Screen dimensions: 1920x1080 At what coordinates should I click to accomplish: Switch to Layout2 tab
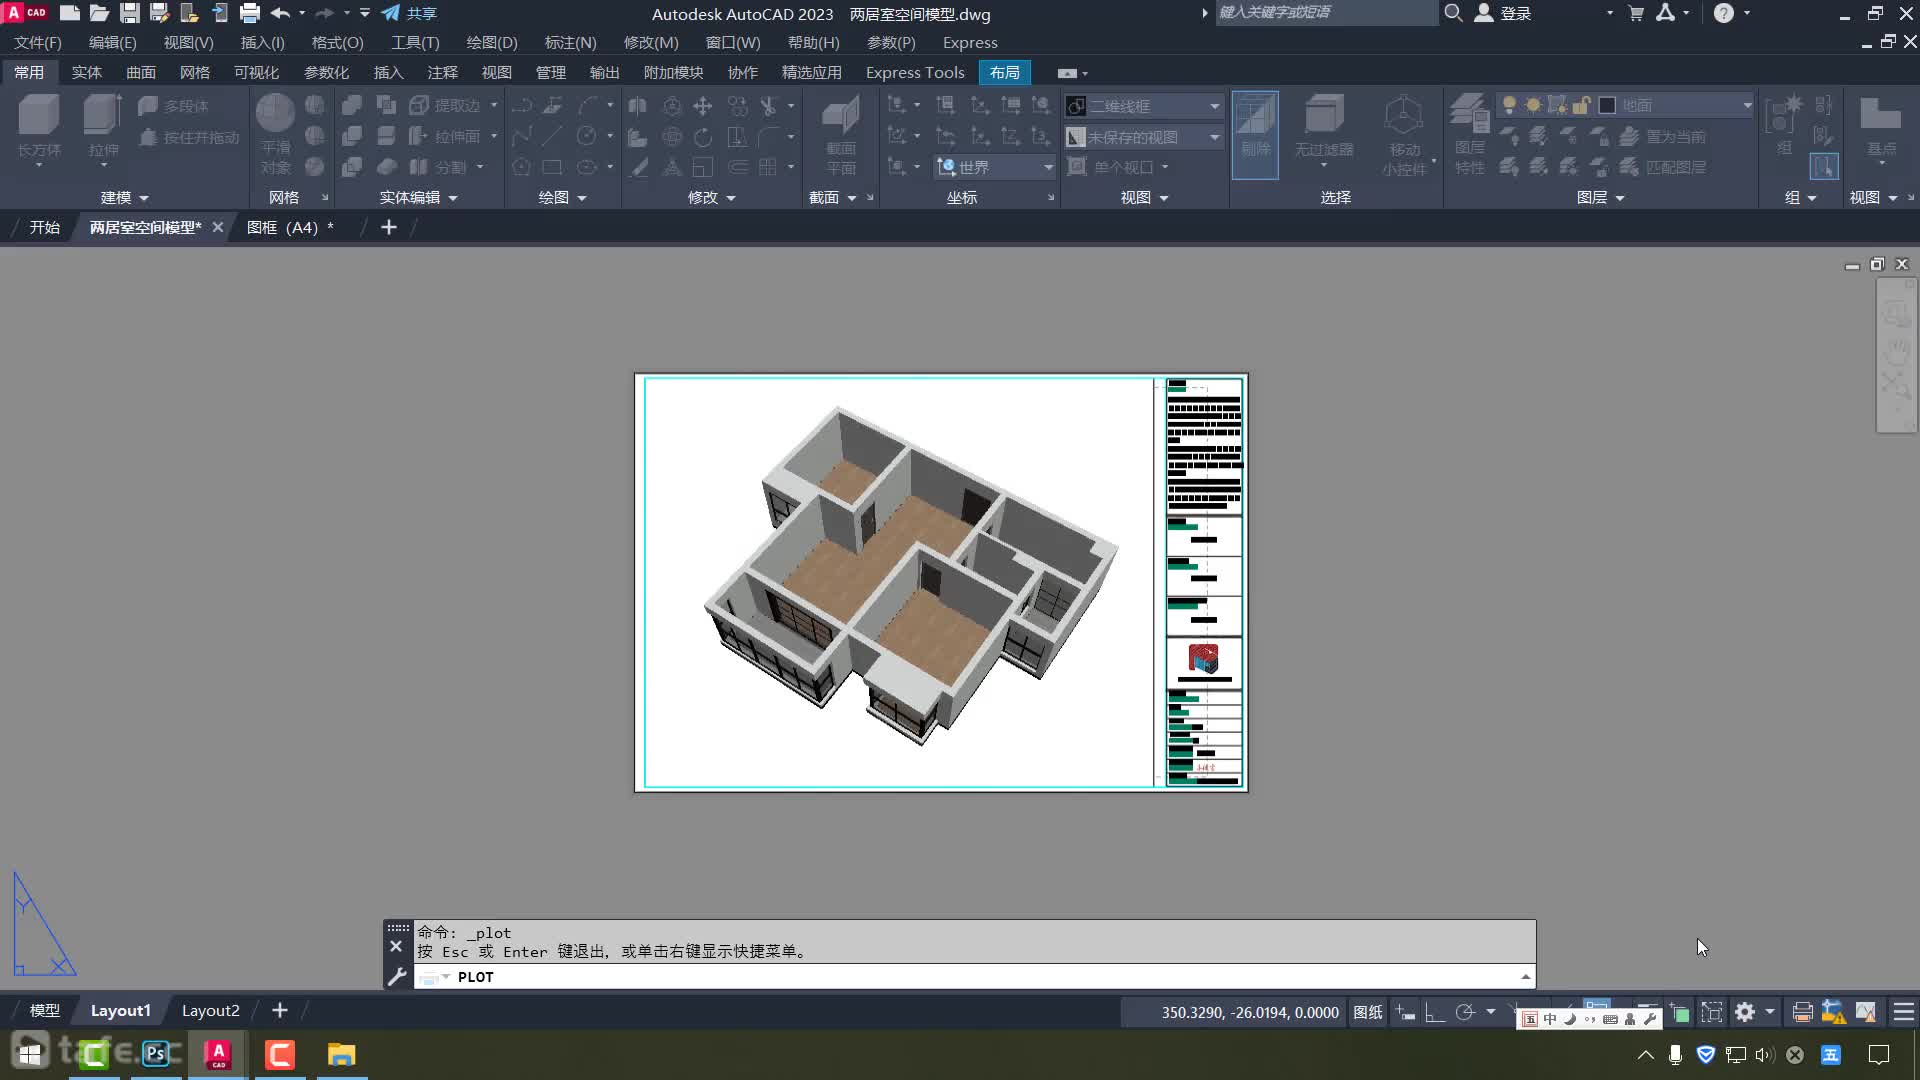click(x=210, y=1010)
